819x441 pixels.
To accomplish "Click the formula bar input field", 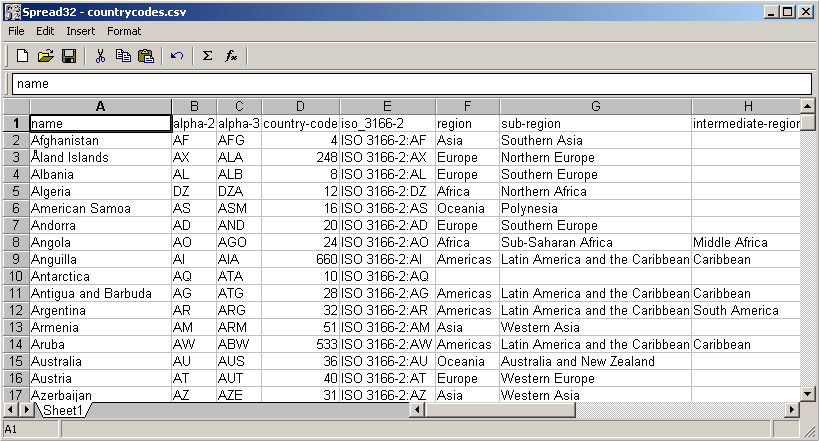I will tap(410, 84).
